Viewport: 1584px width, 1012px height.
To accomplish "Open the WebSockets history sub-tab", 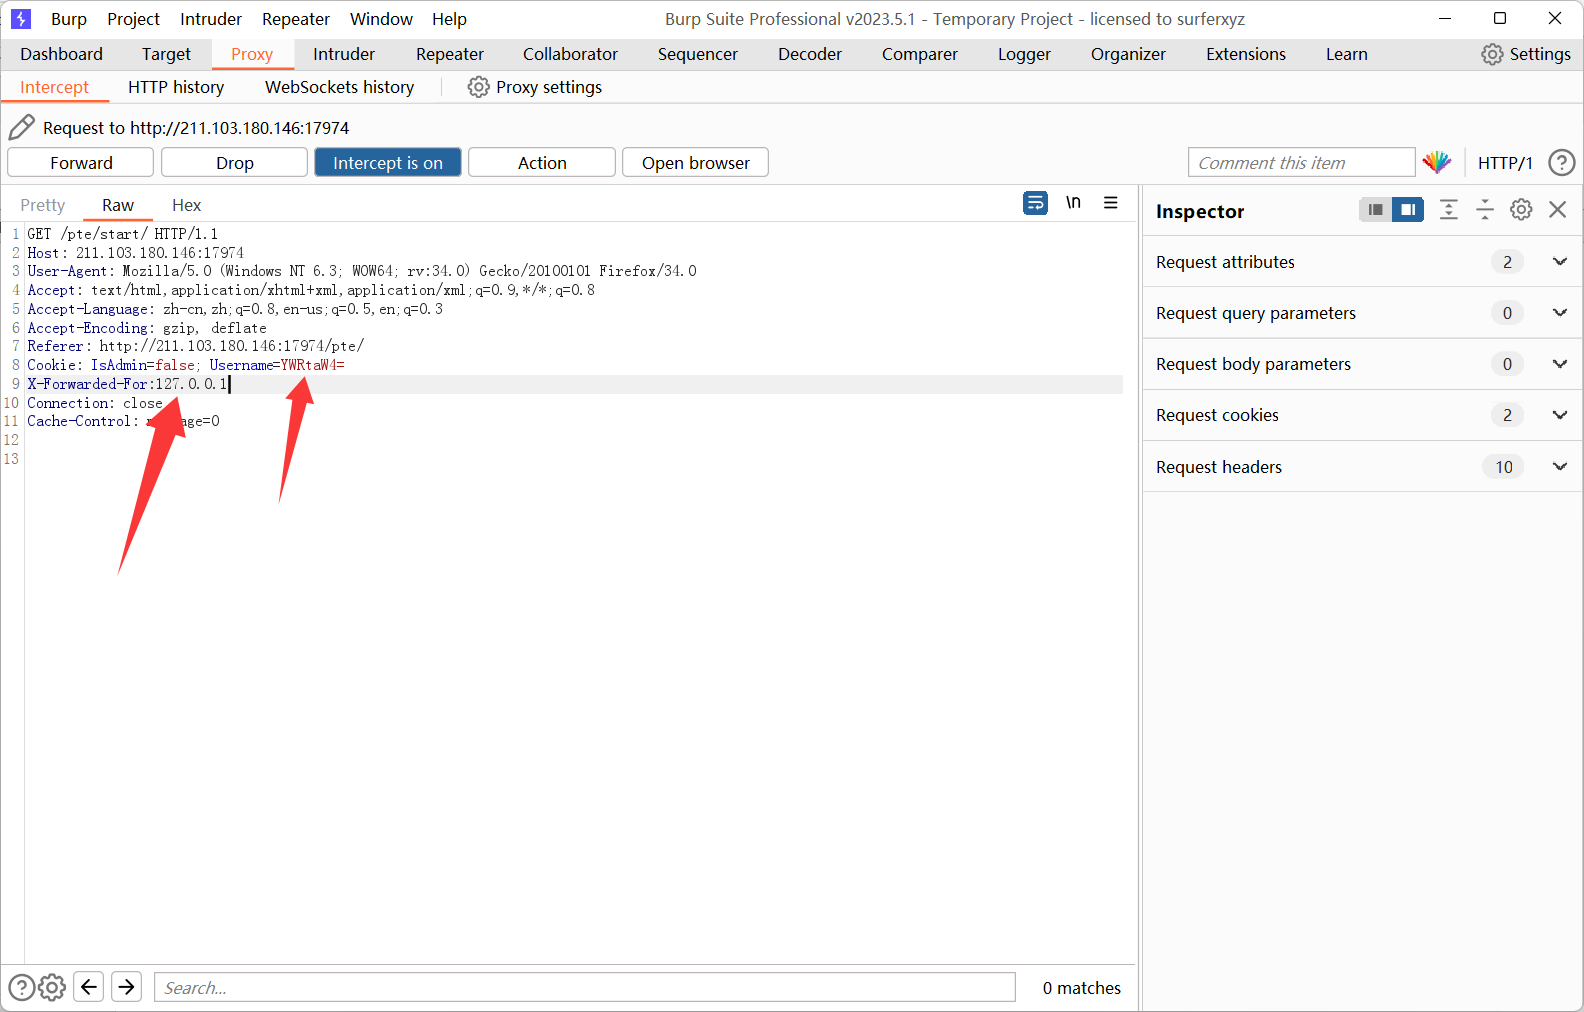I will pyautogui.click(x=339, y=87).
